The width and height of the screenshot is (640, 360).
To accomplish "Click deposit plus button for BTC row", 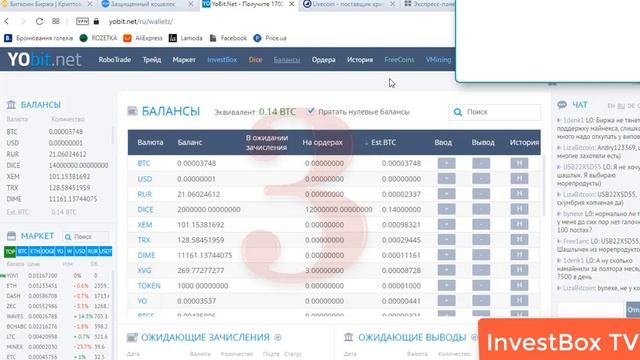I will [447, 163].
